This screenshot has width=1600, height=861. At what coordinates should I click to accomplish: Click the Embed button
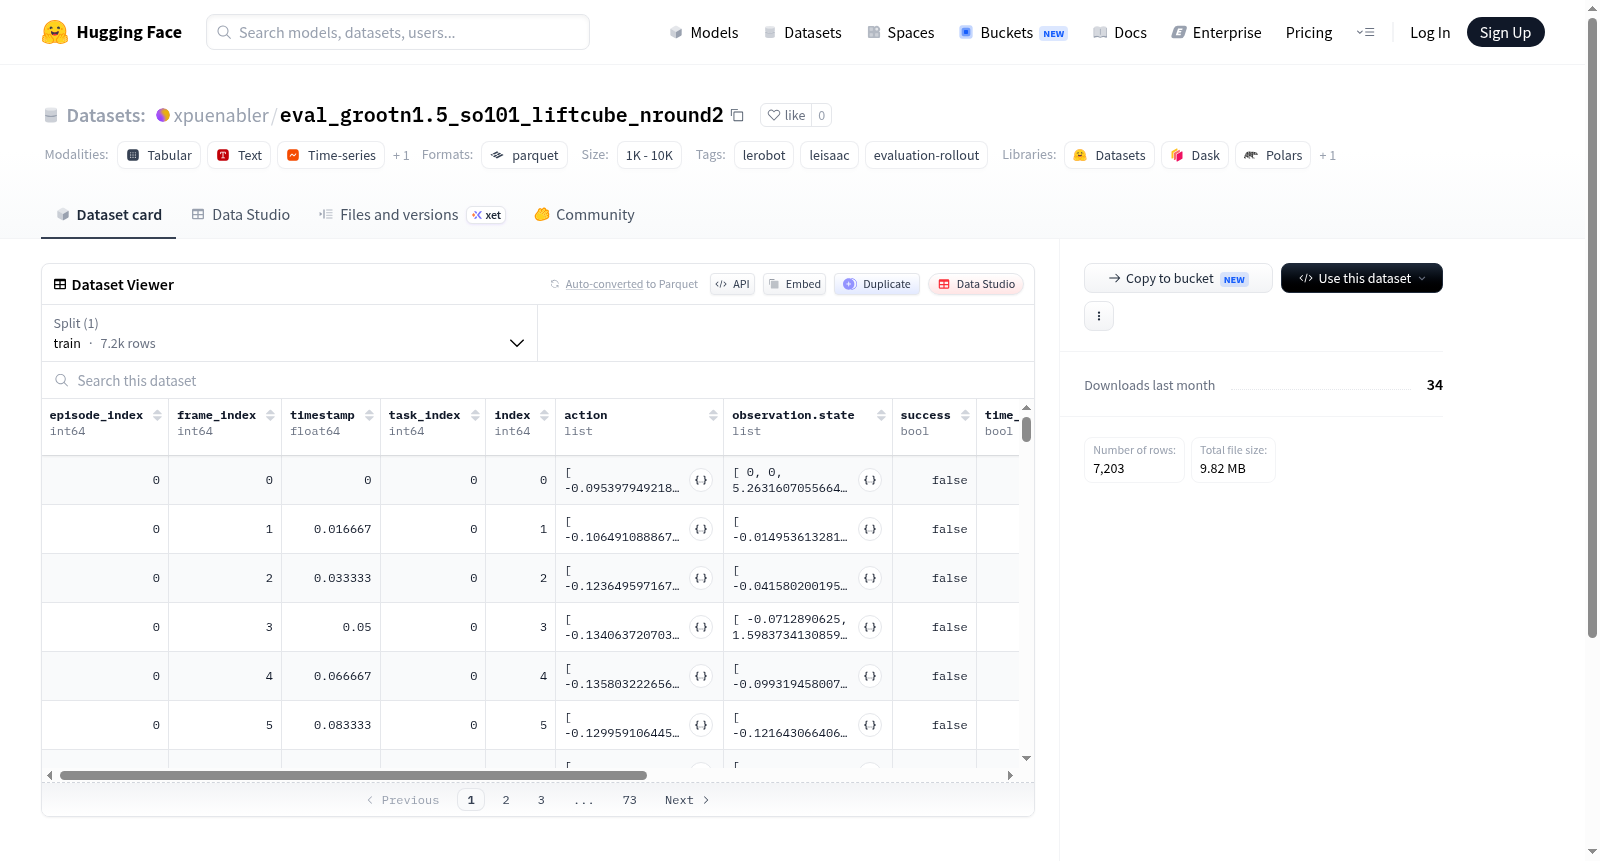(795, 284)
